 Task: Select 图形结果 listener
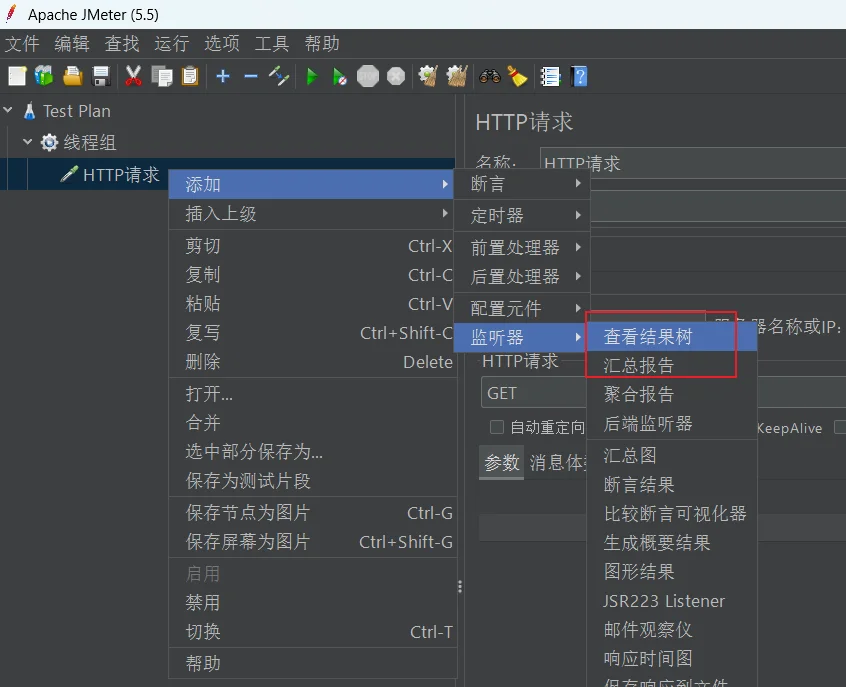coord(672,572)
